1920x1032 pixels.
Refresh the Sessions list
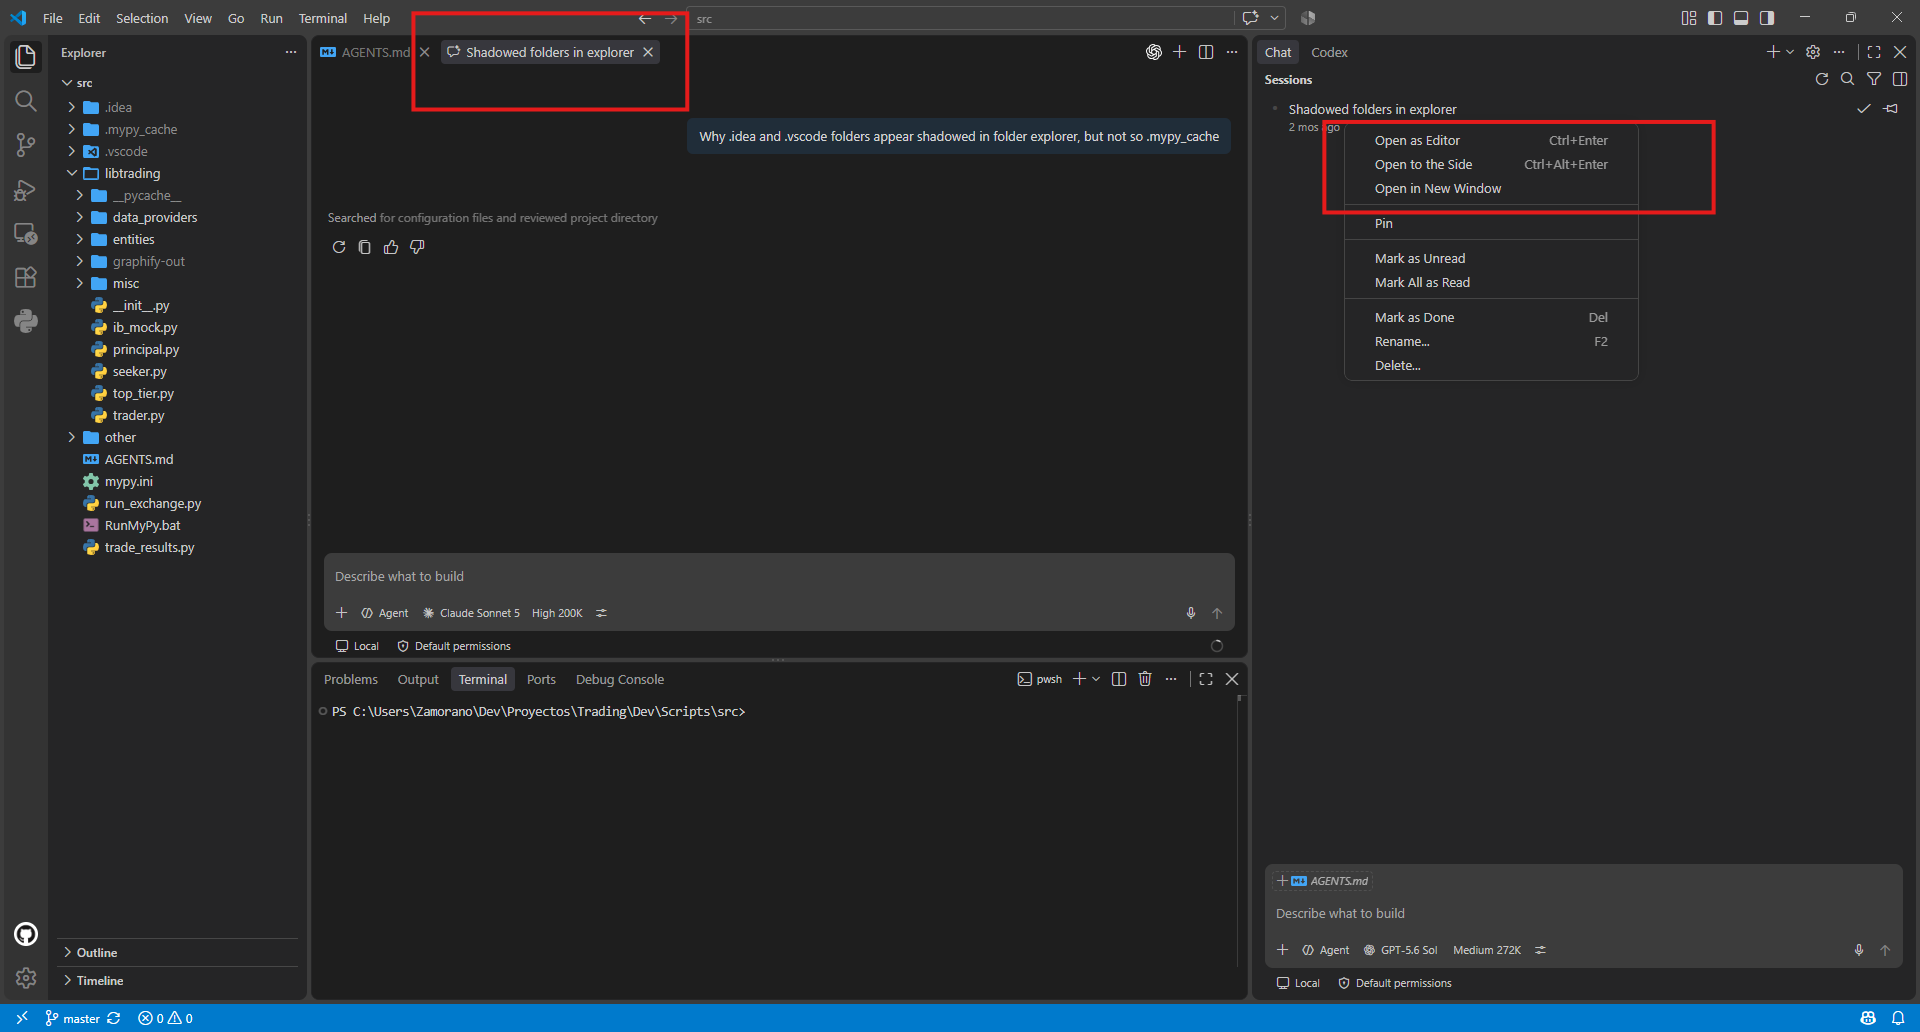[x=1822, y=79]
